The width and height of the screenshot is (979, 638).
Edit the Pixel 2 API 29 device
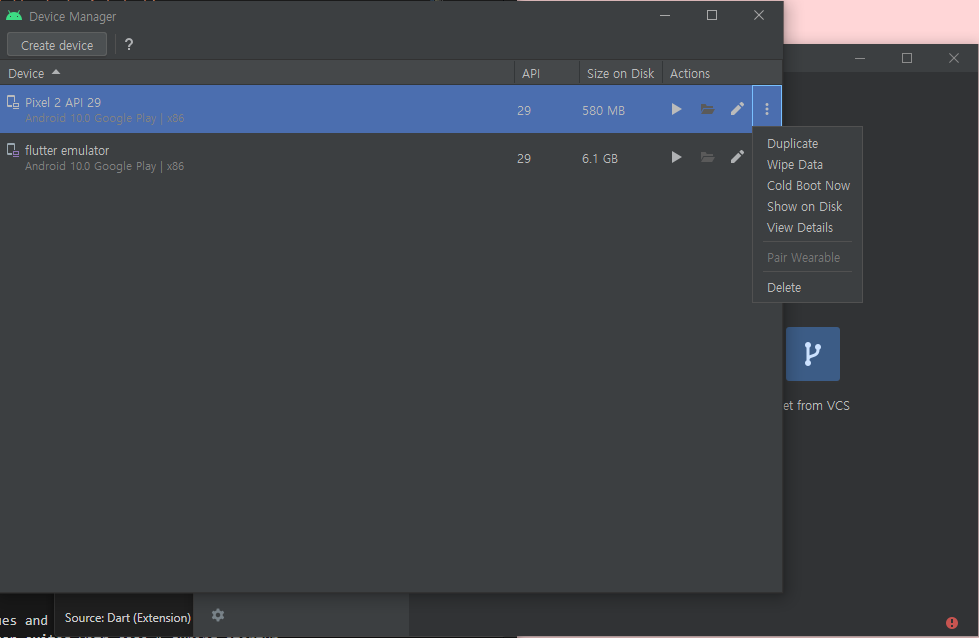tap(737, 109)
